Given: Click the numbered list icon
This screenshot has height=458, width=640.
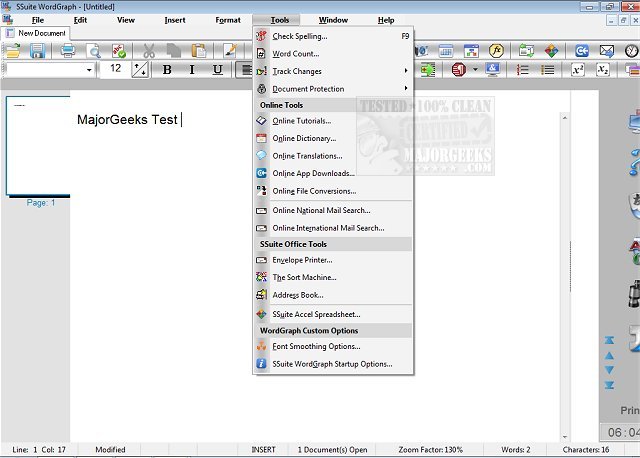Looking at the screenshot, I should click(522, 70).
